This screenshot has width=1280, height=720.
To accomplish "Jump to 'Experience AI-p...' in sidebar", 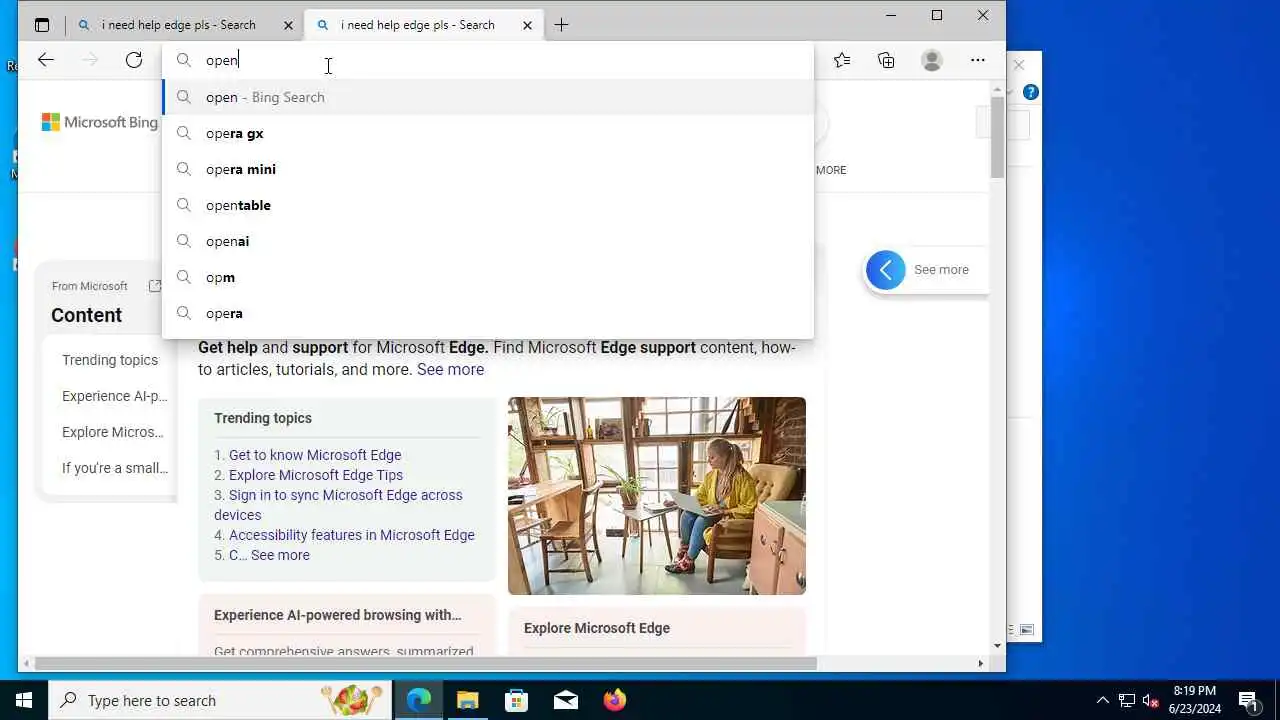I will tap(115, 396).
